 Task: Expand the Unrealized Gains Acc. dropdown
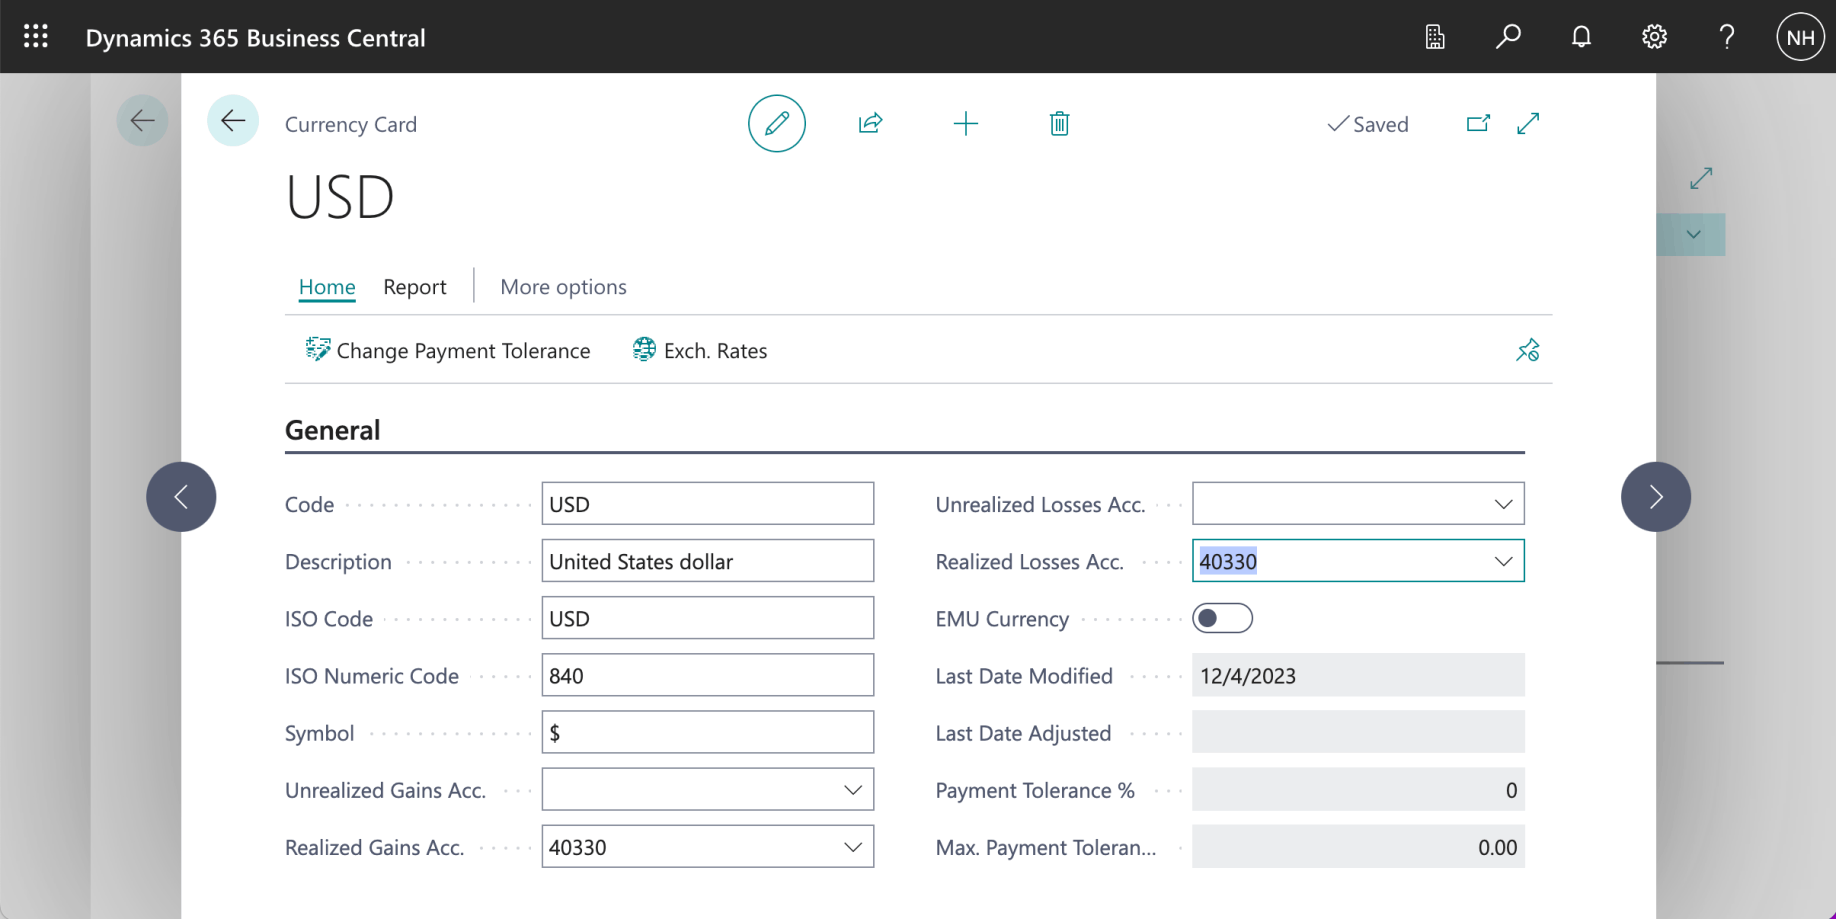(x=852, y=790)
